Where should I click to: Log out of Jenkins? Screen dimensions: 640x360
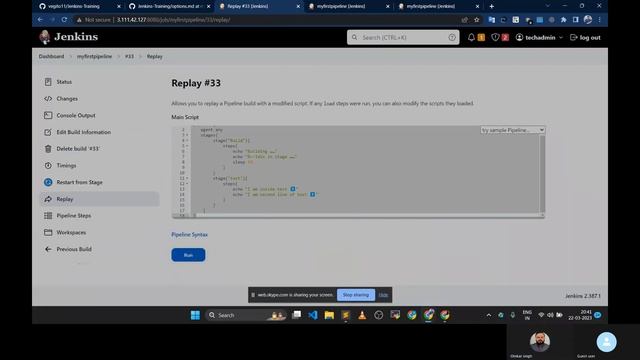pyautogui.click(x=585, y=37)
